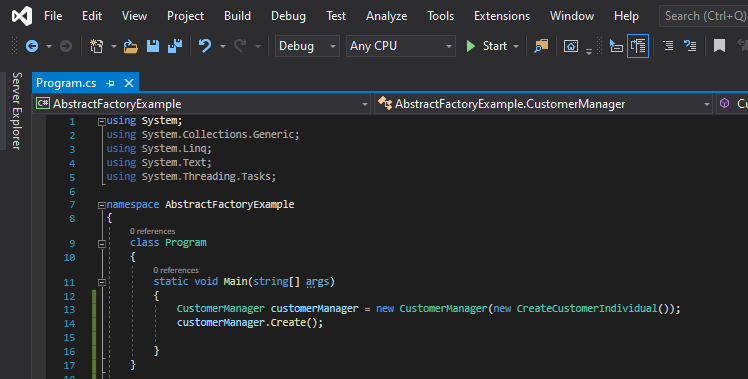Open the Debug configuration dropdown
748x379 pixels.
pyautogui.click(x=307, y=46)
